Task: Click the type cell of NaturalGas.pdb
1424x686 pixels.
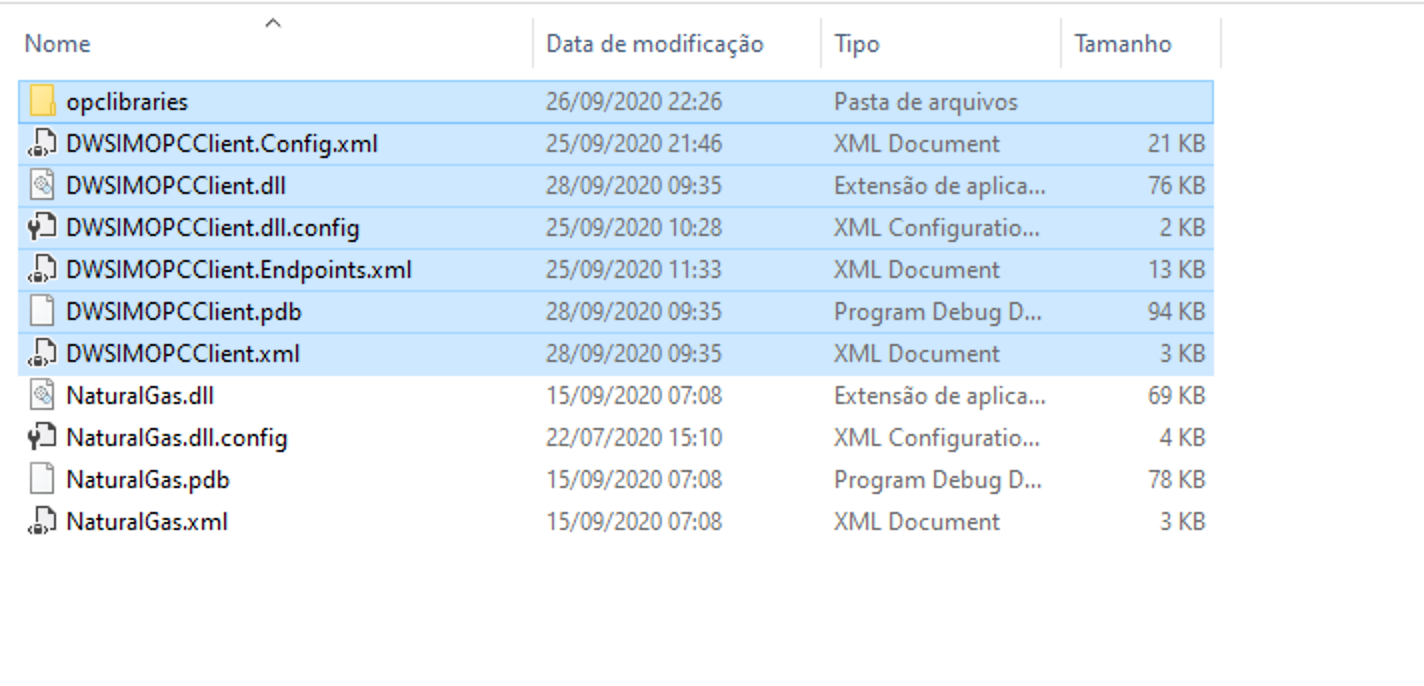Action: tap(938, 480)
